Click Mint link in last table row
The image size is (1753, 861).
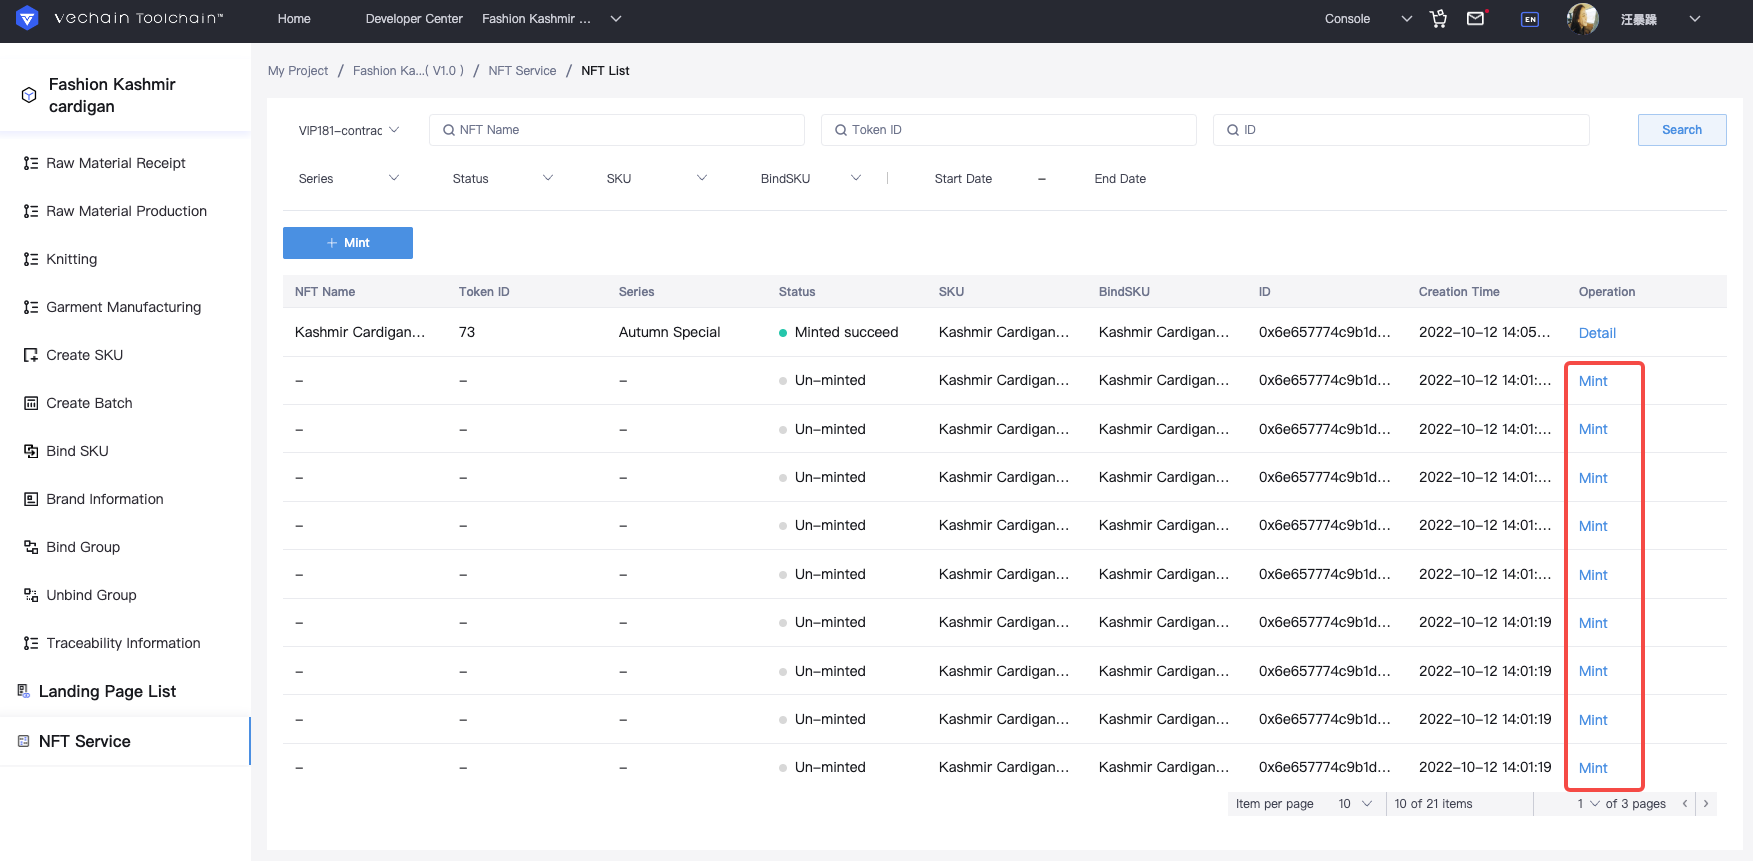click(1593, 768)
